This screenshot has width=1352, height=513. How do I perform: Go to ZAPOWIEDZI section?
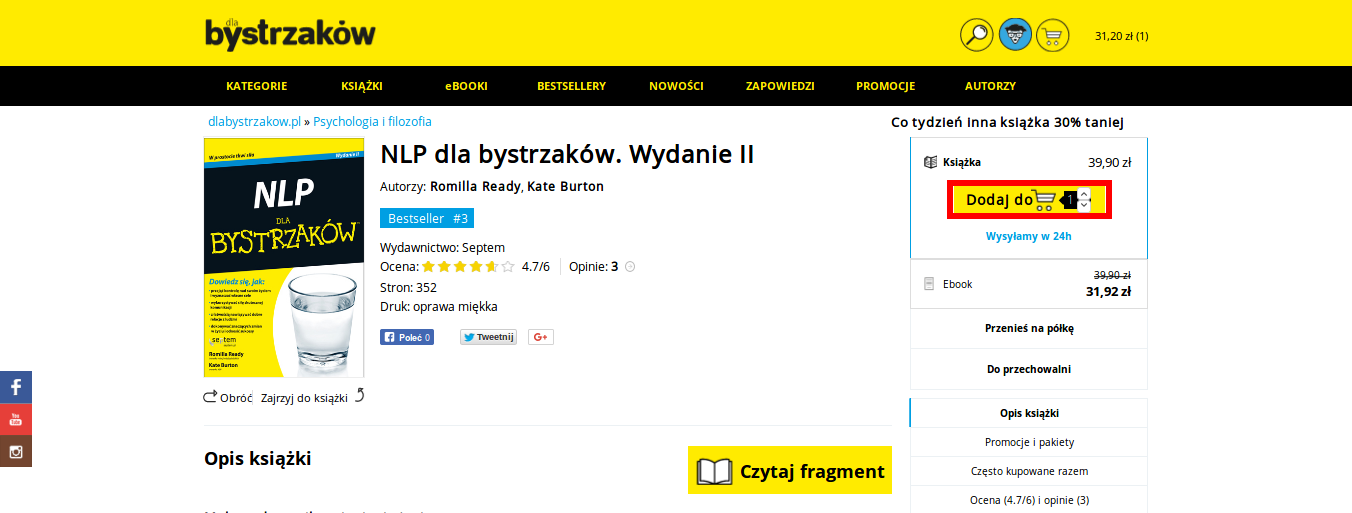(780, 86)
